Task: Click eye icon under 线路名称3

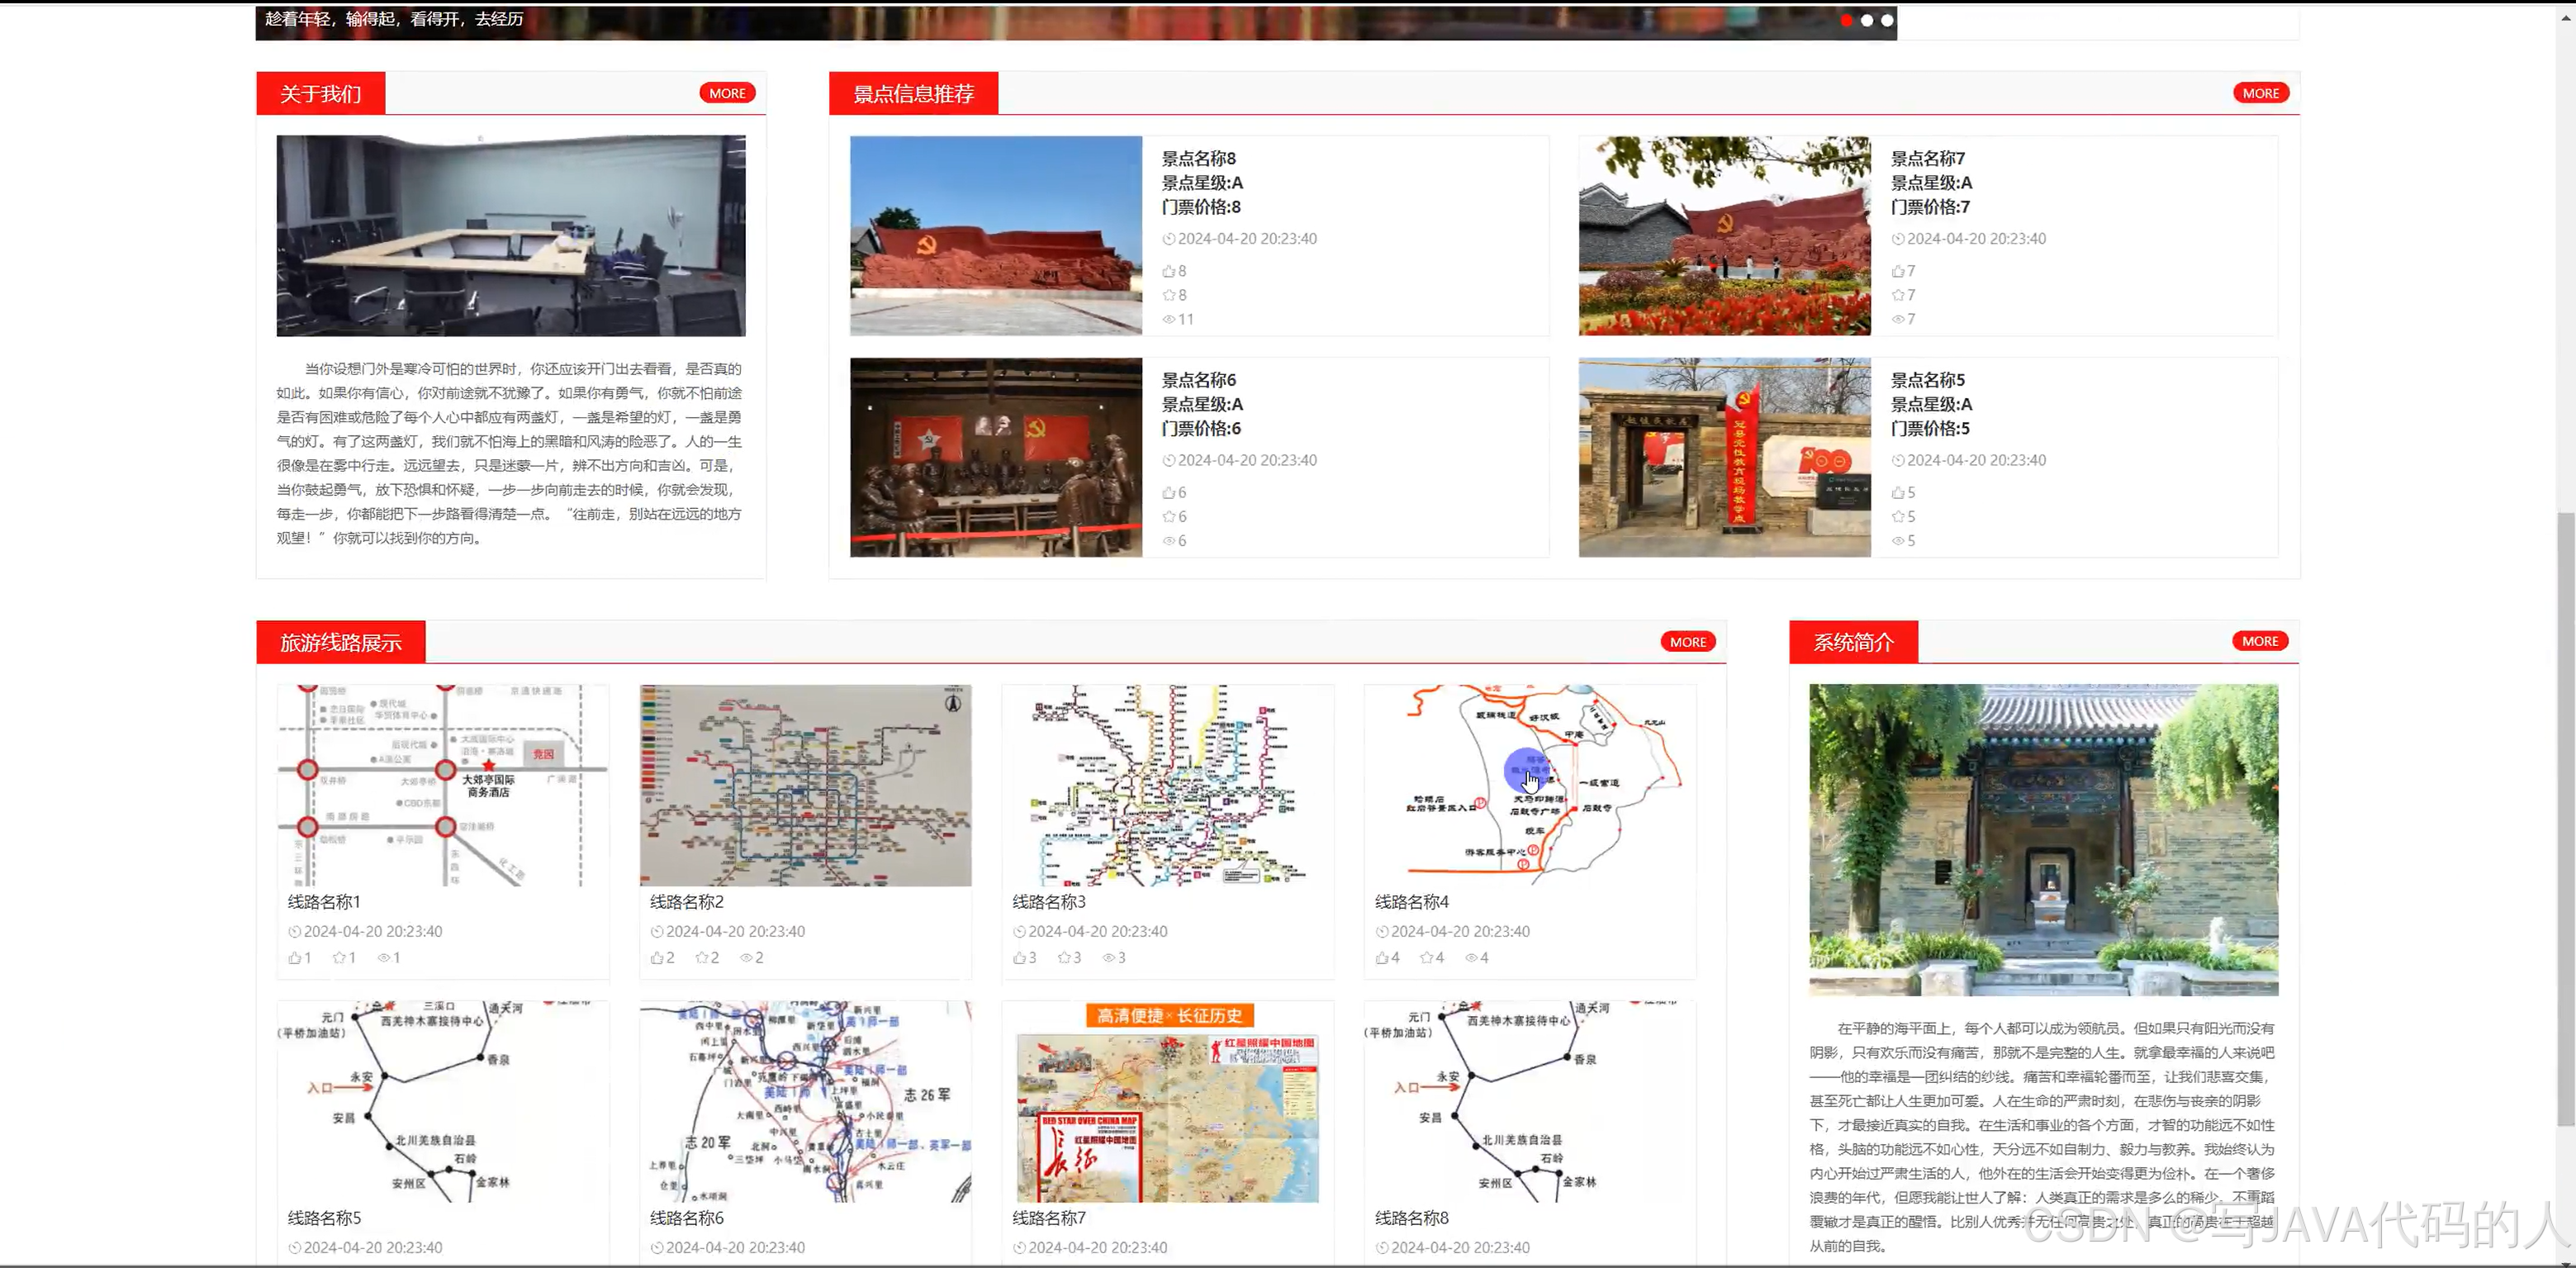Action: (x=1108, y=958)
